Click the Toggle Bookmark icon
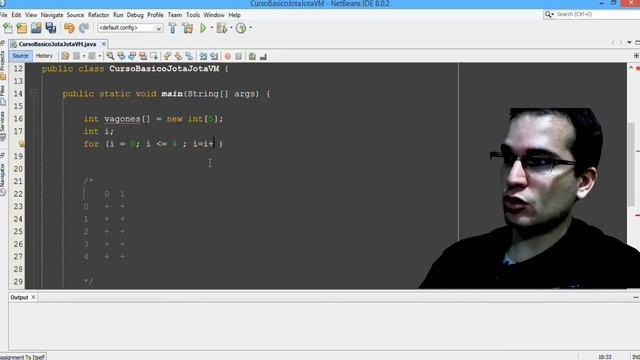This screenshot has height=360, width=640. [x=189, y=56]
